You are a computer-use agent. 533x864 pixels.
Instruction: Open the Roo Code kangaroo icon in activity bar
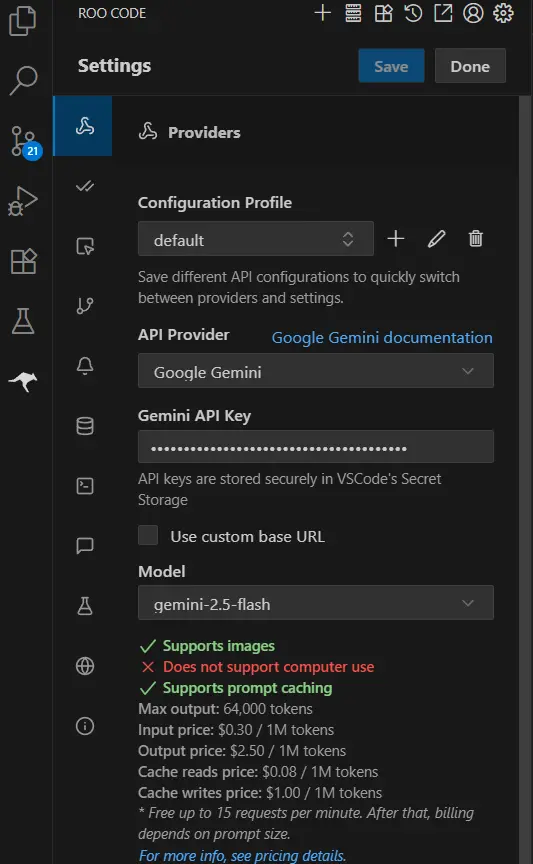pyautogui.click(x=23, y=381)
